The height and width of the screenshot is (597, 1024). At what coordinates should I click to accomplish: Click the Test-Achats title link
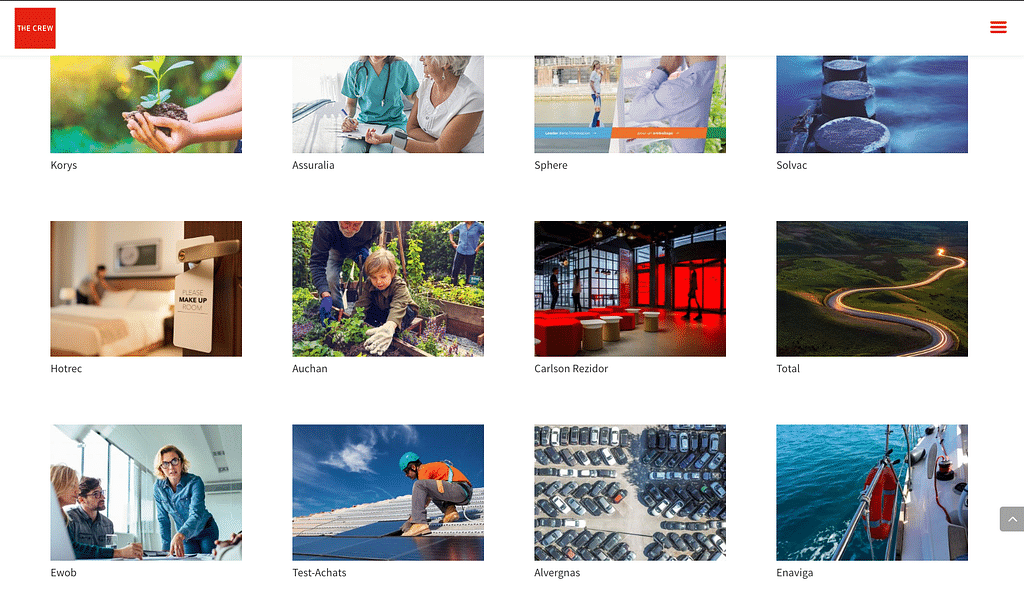[319, 573]
